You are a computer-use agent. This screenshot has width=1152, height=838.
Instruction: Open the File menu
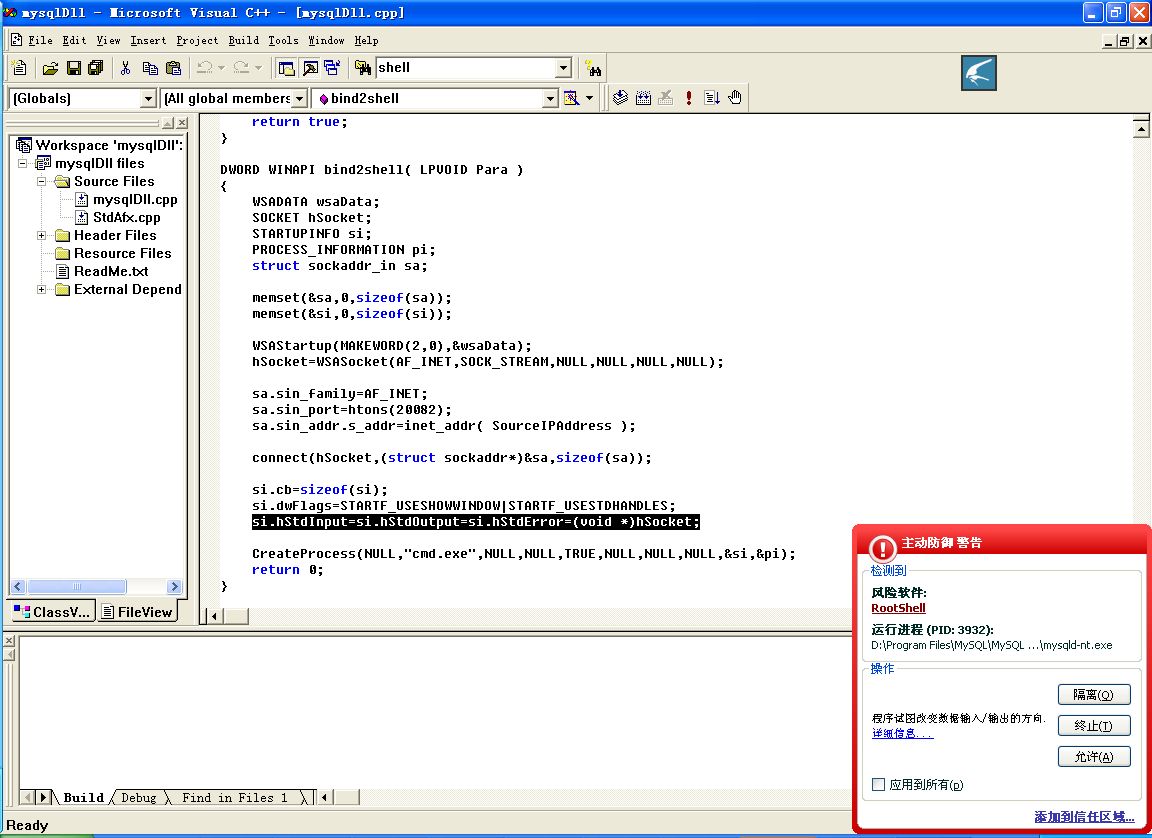pyautogui.click(x=40, y=40)
